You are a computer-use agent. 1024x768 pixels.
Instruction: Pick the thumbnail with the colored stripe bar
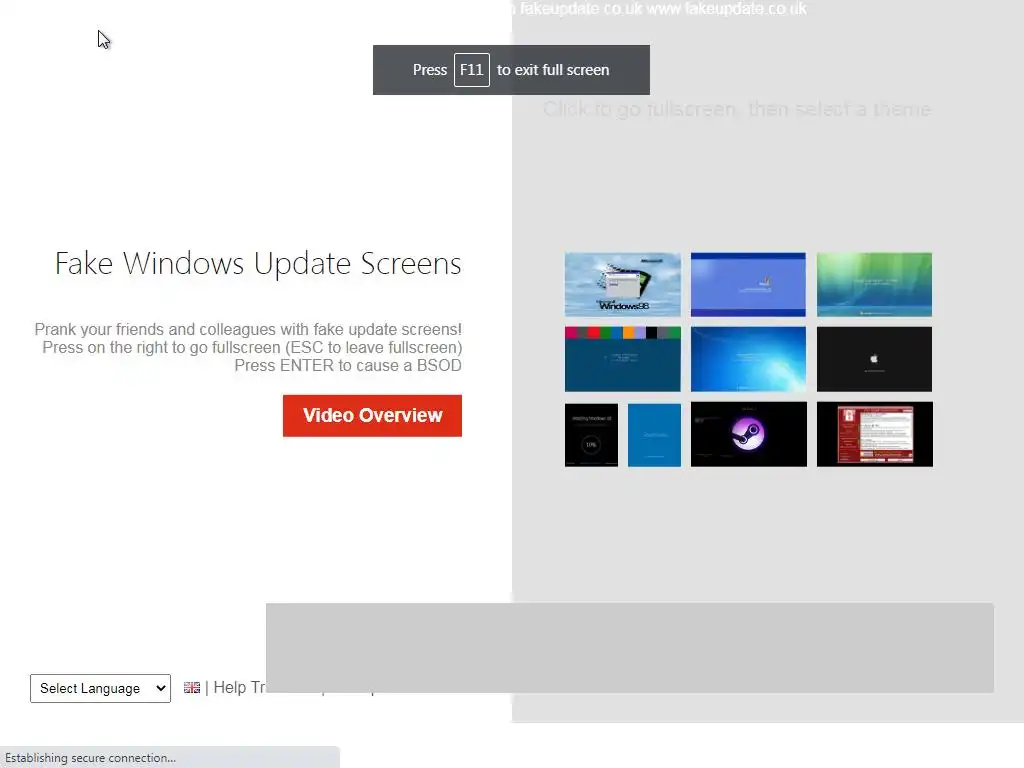click(x=622, y=359)
